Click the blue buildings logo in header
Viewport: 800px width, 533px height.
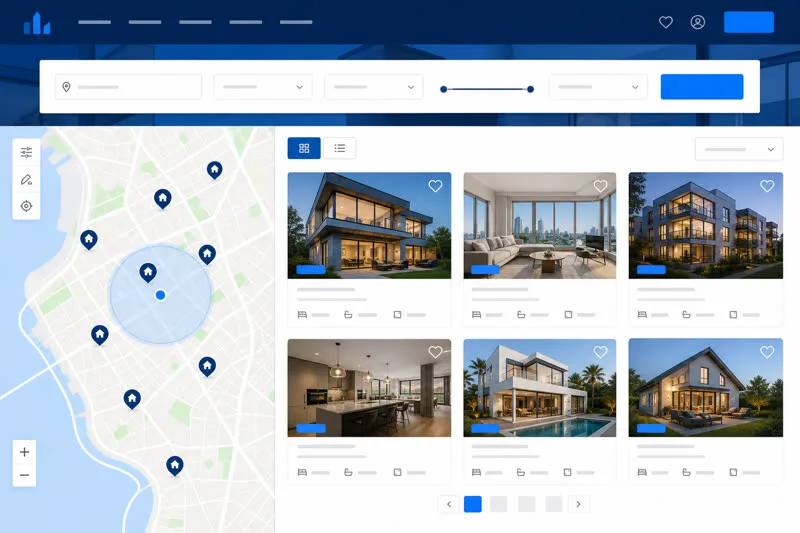[x=37, y=23]
